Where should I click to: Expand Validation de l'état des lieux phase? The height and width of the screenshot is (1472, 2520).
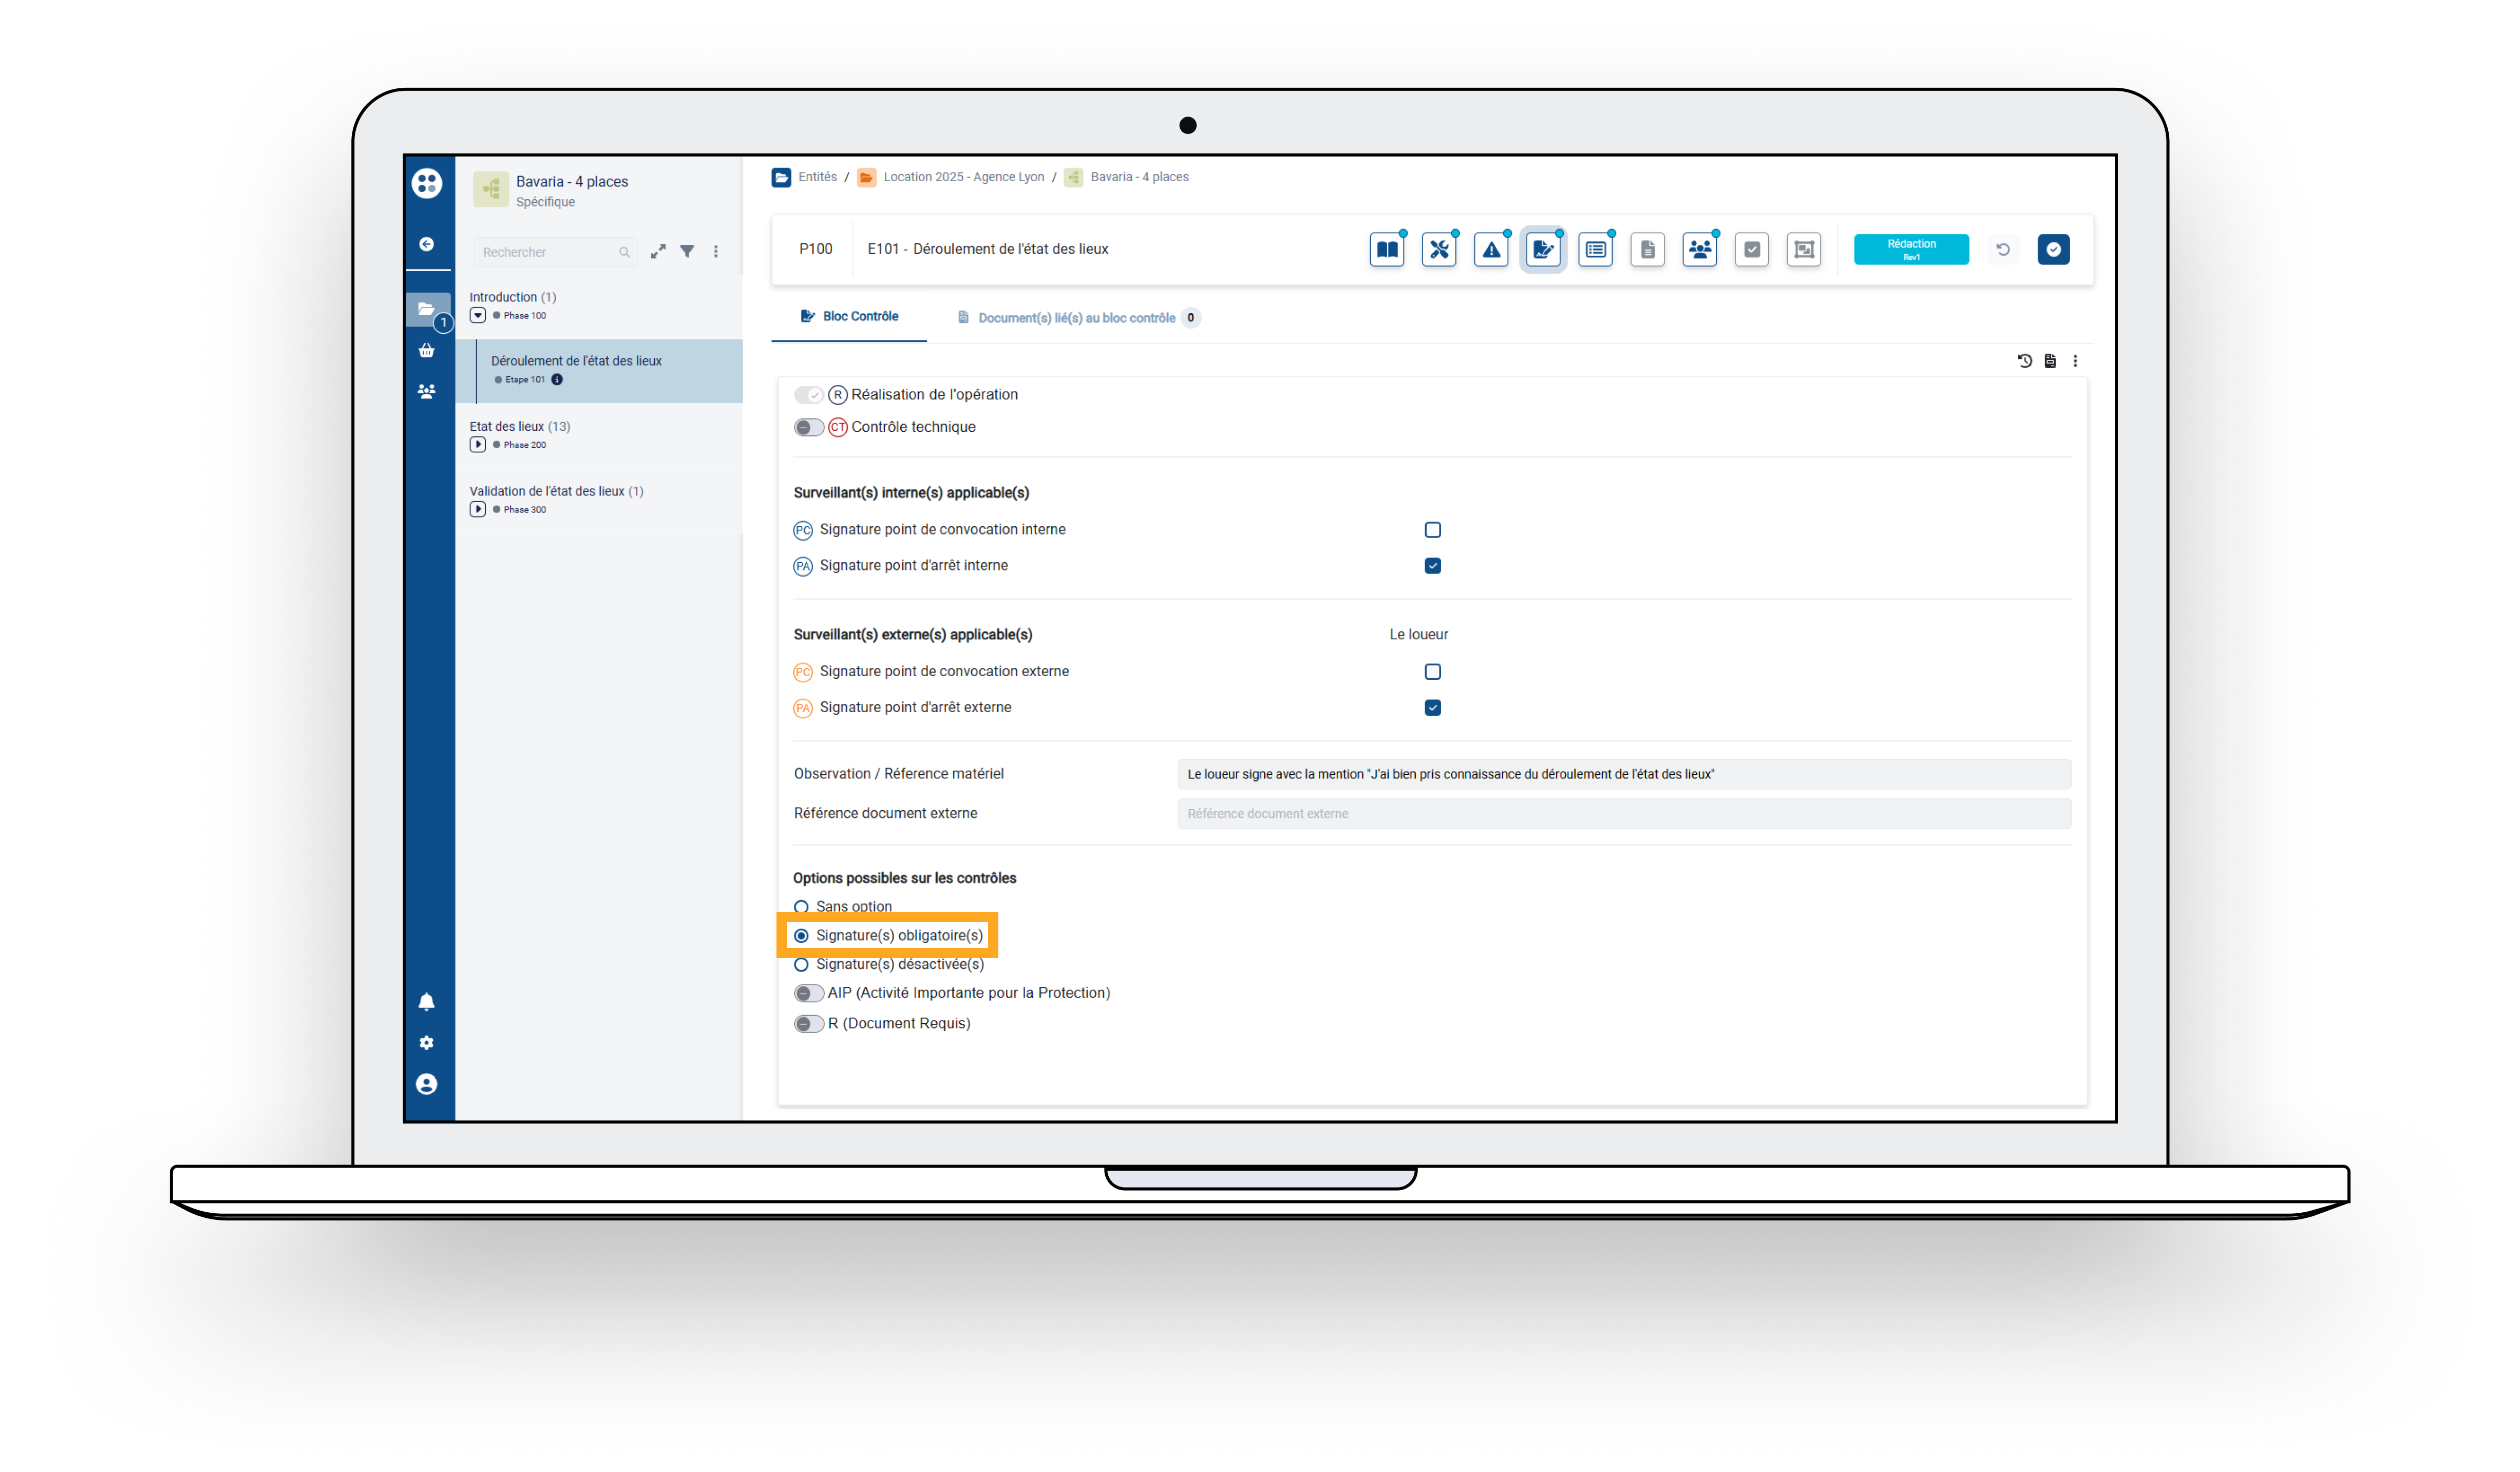tap(478, 510)
